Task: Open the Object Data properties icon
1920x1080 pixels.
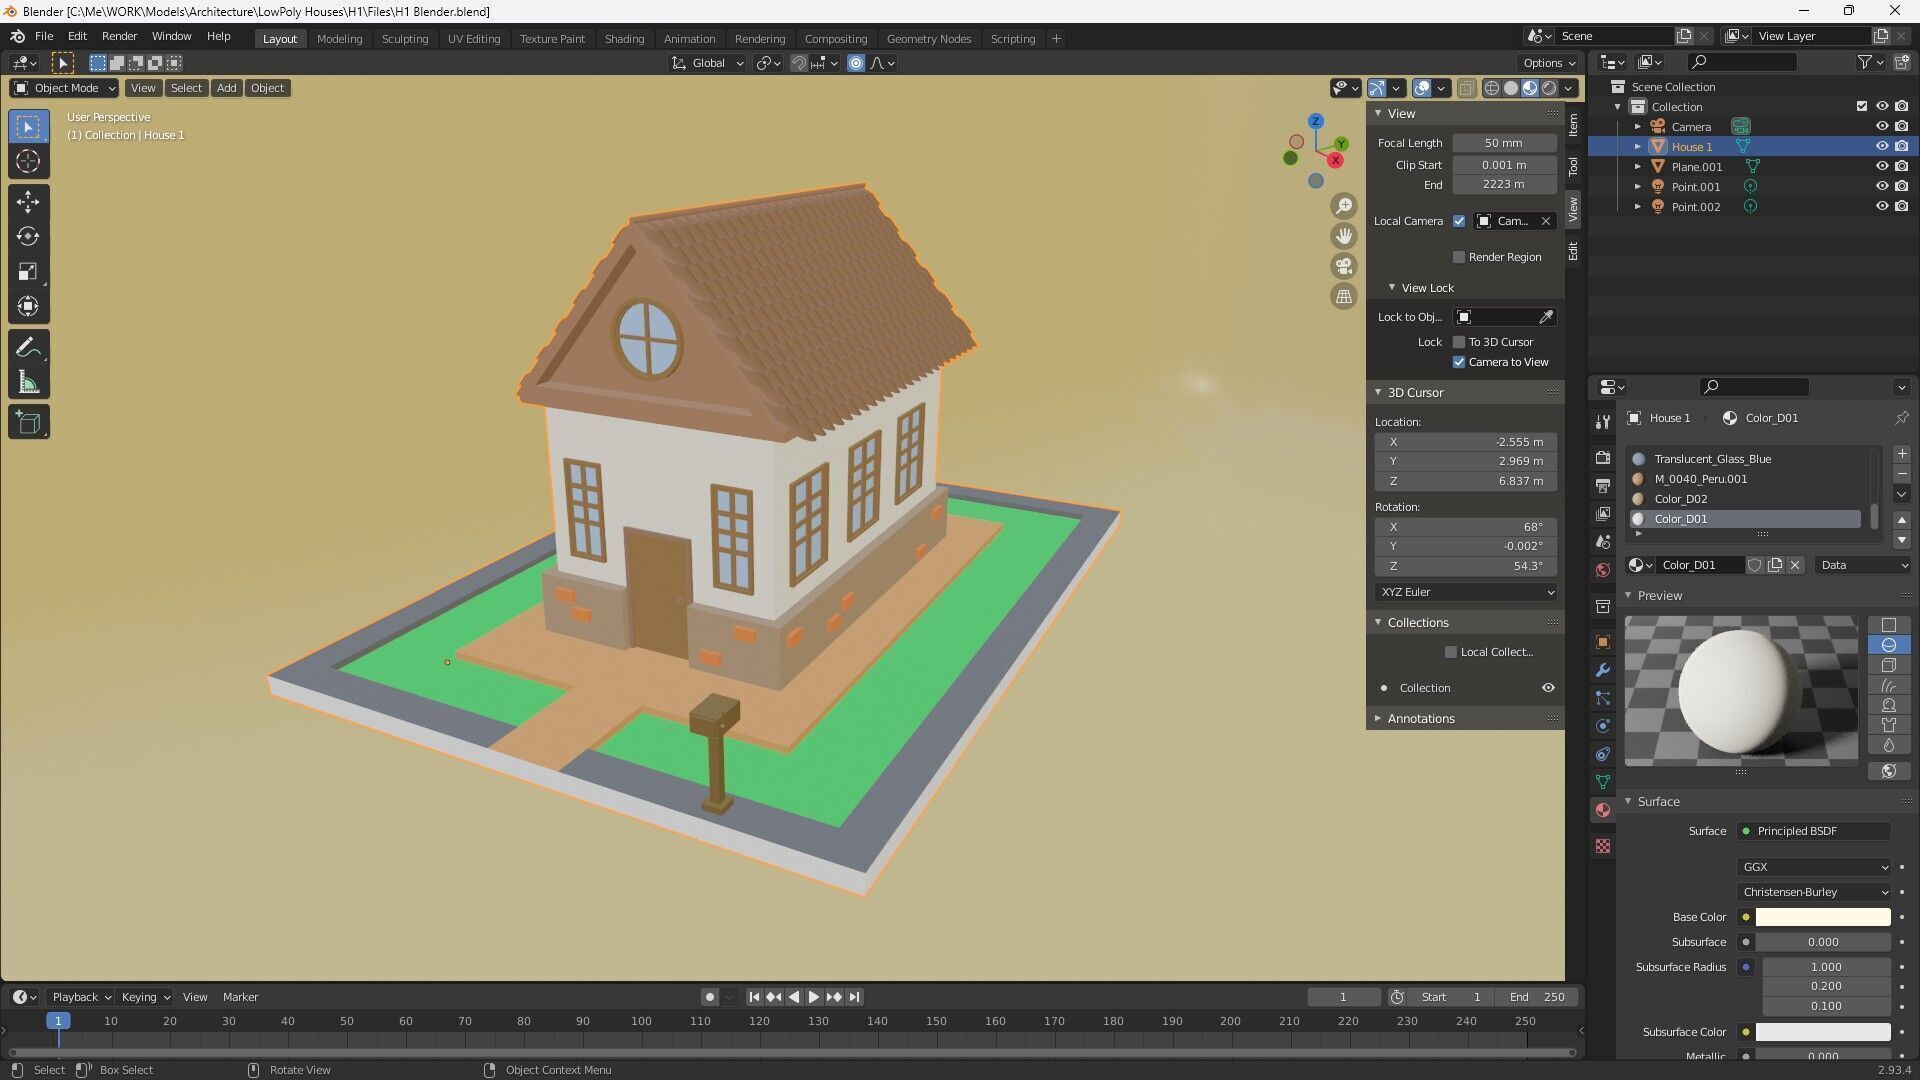Action: [1603, 782]
